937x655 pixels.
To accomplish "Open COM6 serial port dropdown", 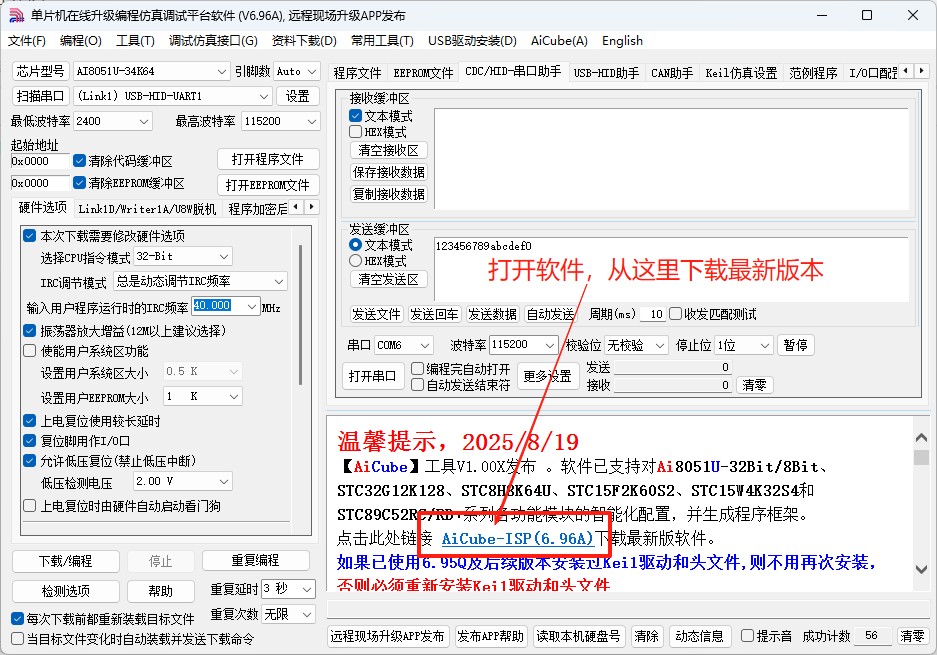I will (403, 345).
